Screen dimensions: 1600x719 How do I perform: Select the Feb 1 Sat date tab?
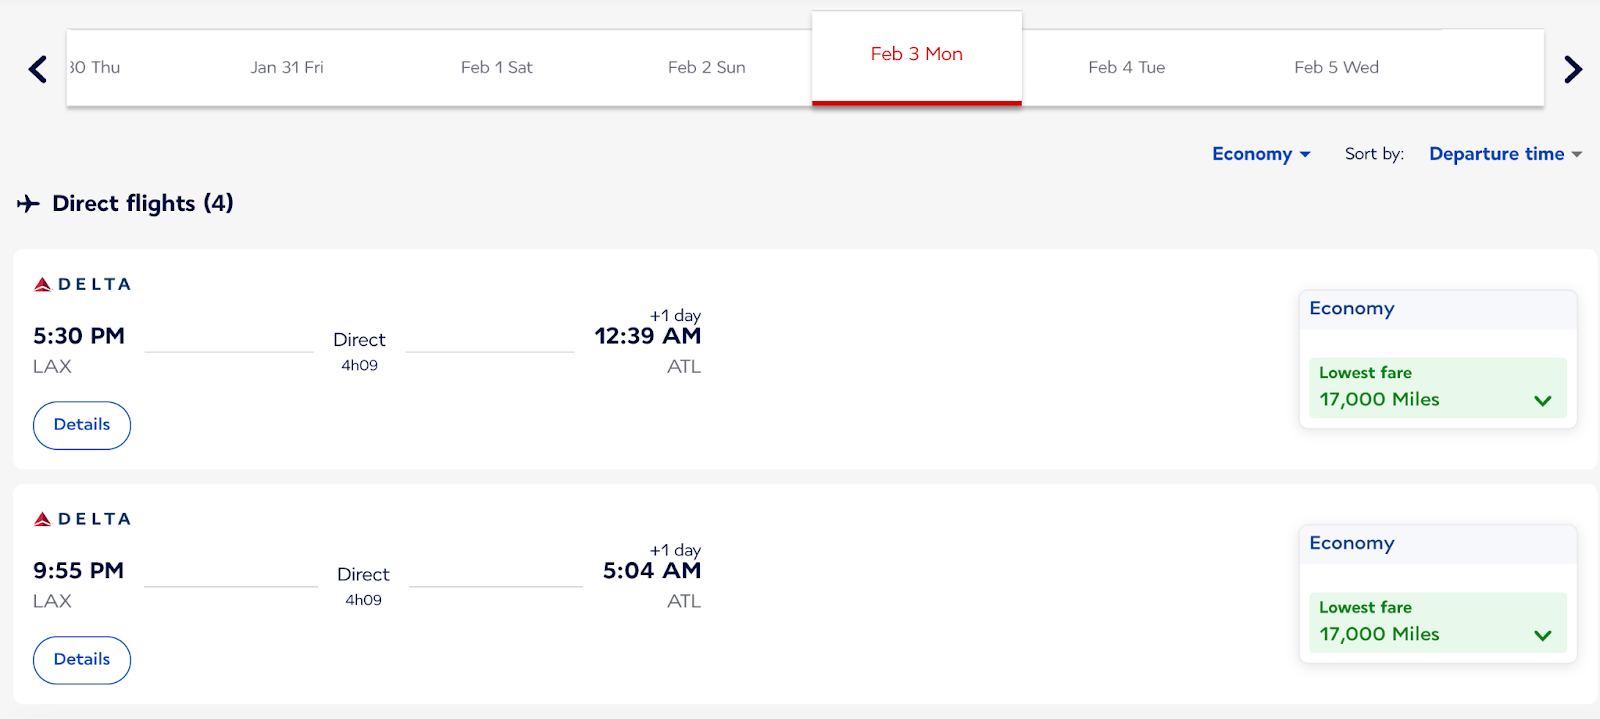[497, 68]
